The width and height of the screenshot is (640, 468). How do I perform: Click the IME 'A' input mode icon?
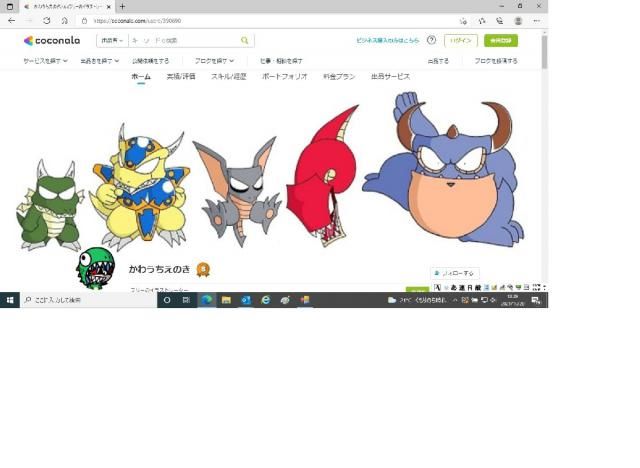point(437,287)
